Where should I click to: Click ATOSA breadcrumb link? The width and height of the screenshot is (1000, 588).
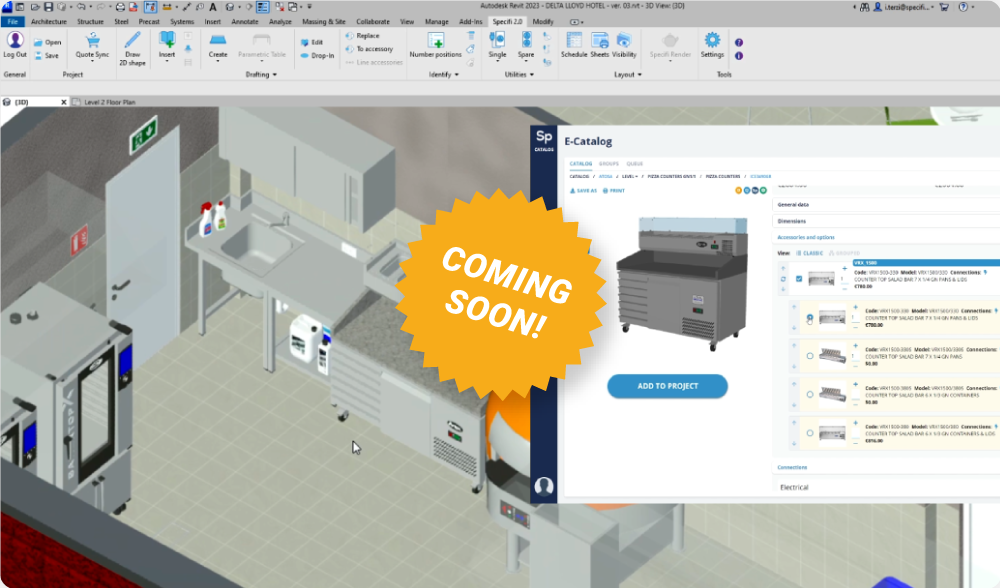[x=605, y=177]
